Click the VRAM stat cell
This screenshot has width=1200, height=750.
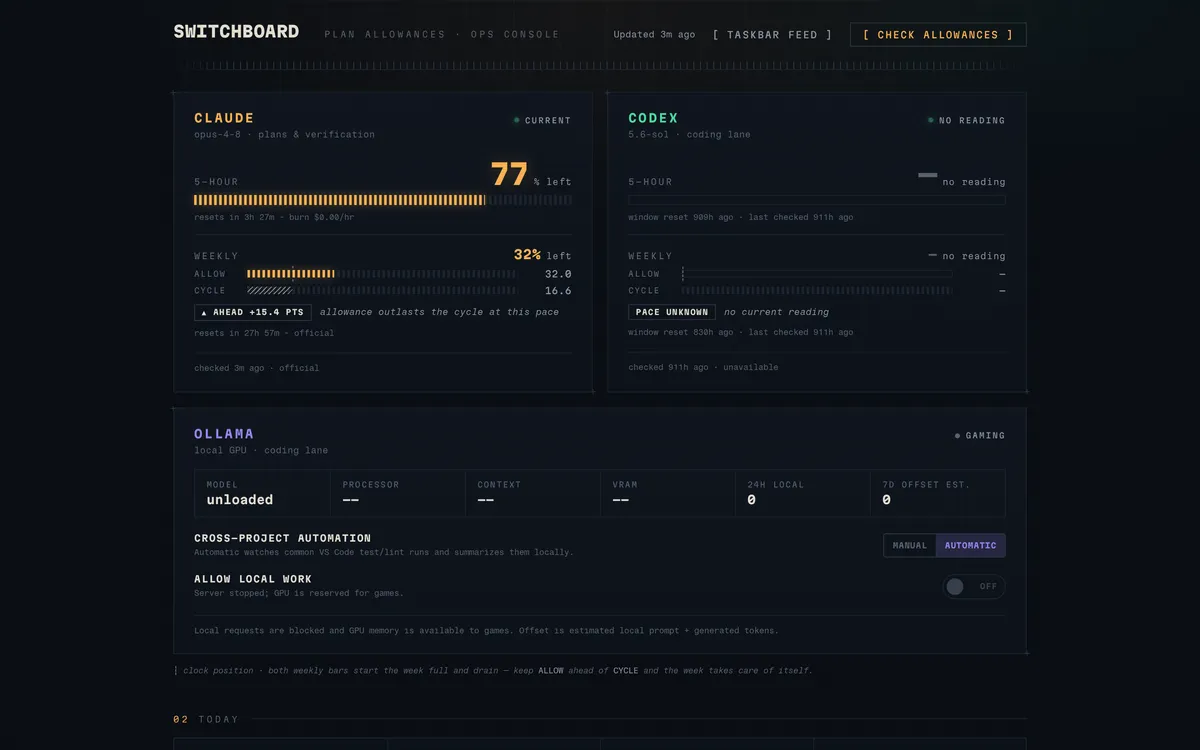(667, 493)
